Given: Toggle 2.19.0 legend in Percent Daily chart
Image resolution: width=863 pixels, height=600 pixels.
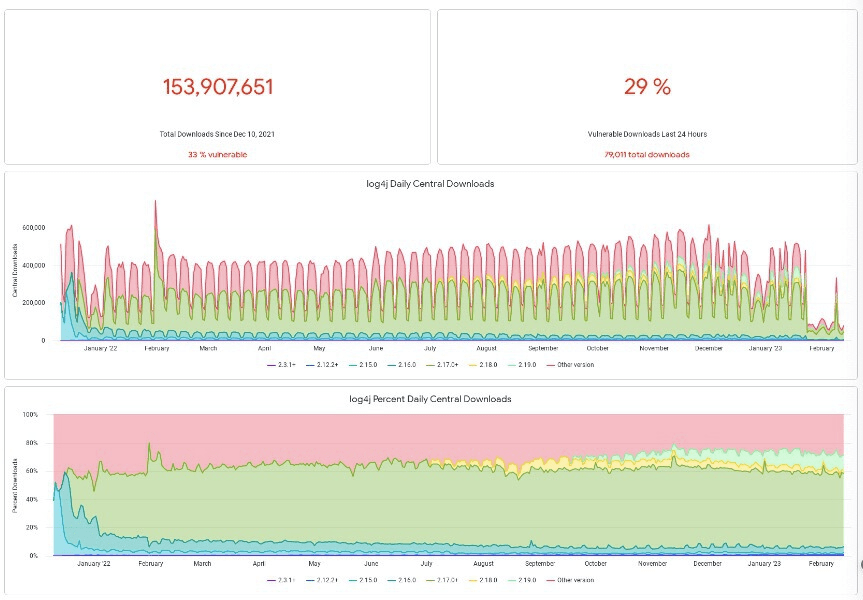Looking at the screenshot, I should pyautogui.click(x=522, y=580).
